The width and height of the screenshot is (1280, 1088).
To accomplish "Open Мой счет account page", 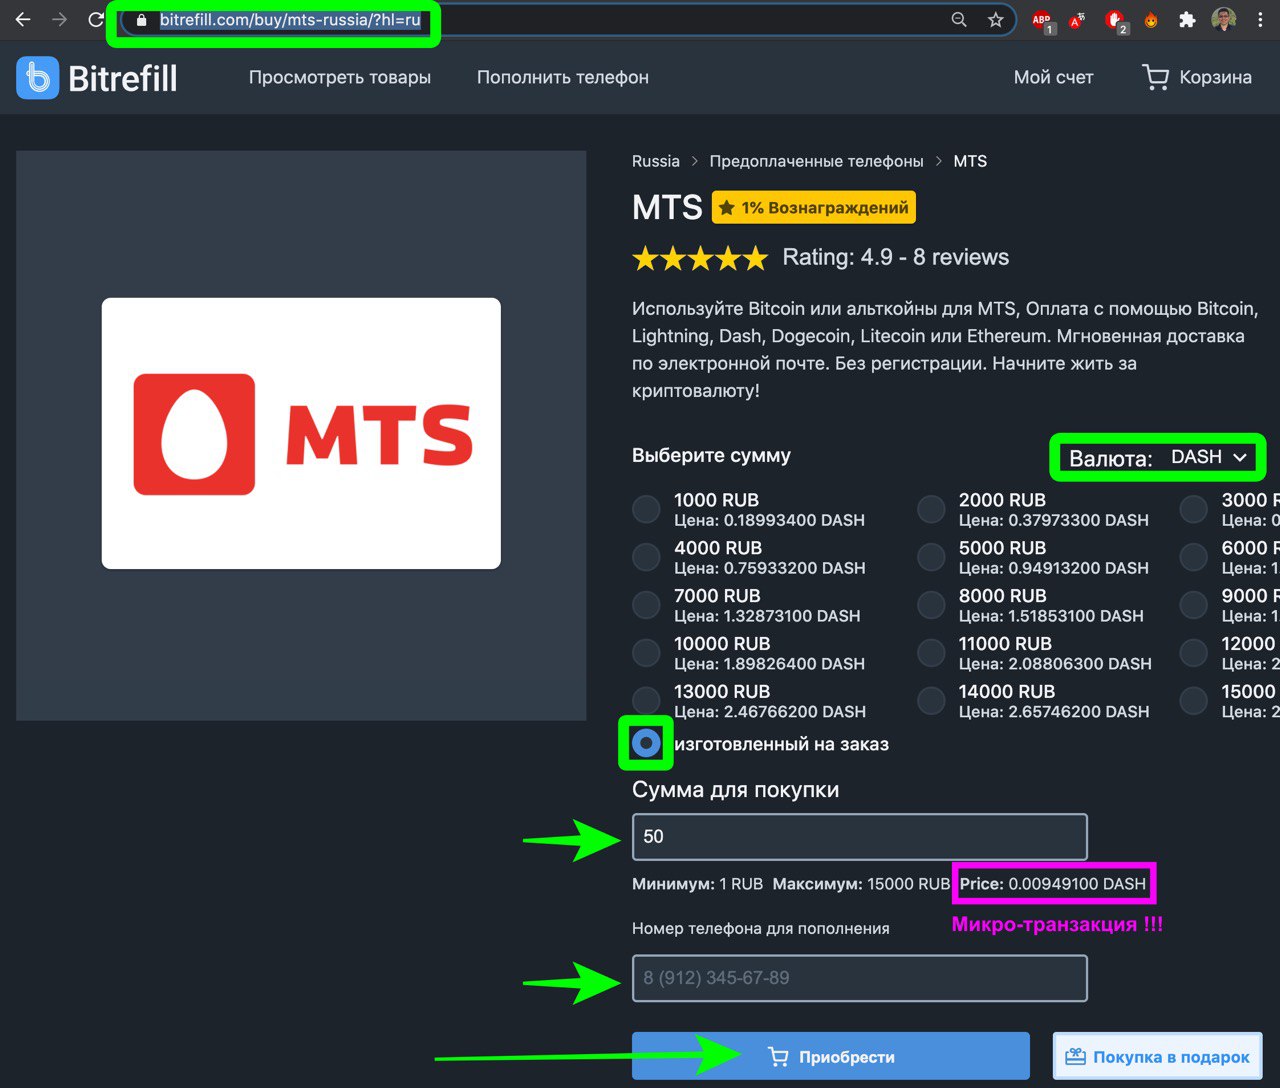I will click(1054, 77).
